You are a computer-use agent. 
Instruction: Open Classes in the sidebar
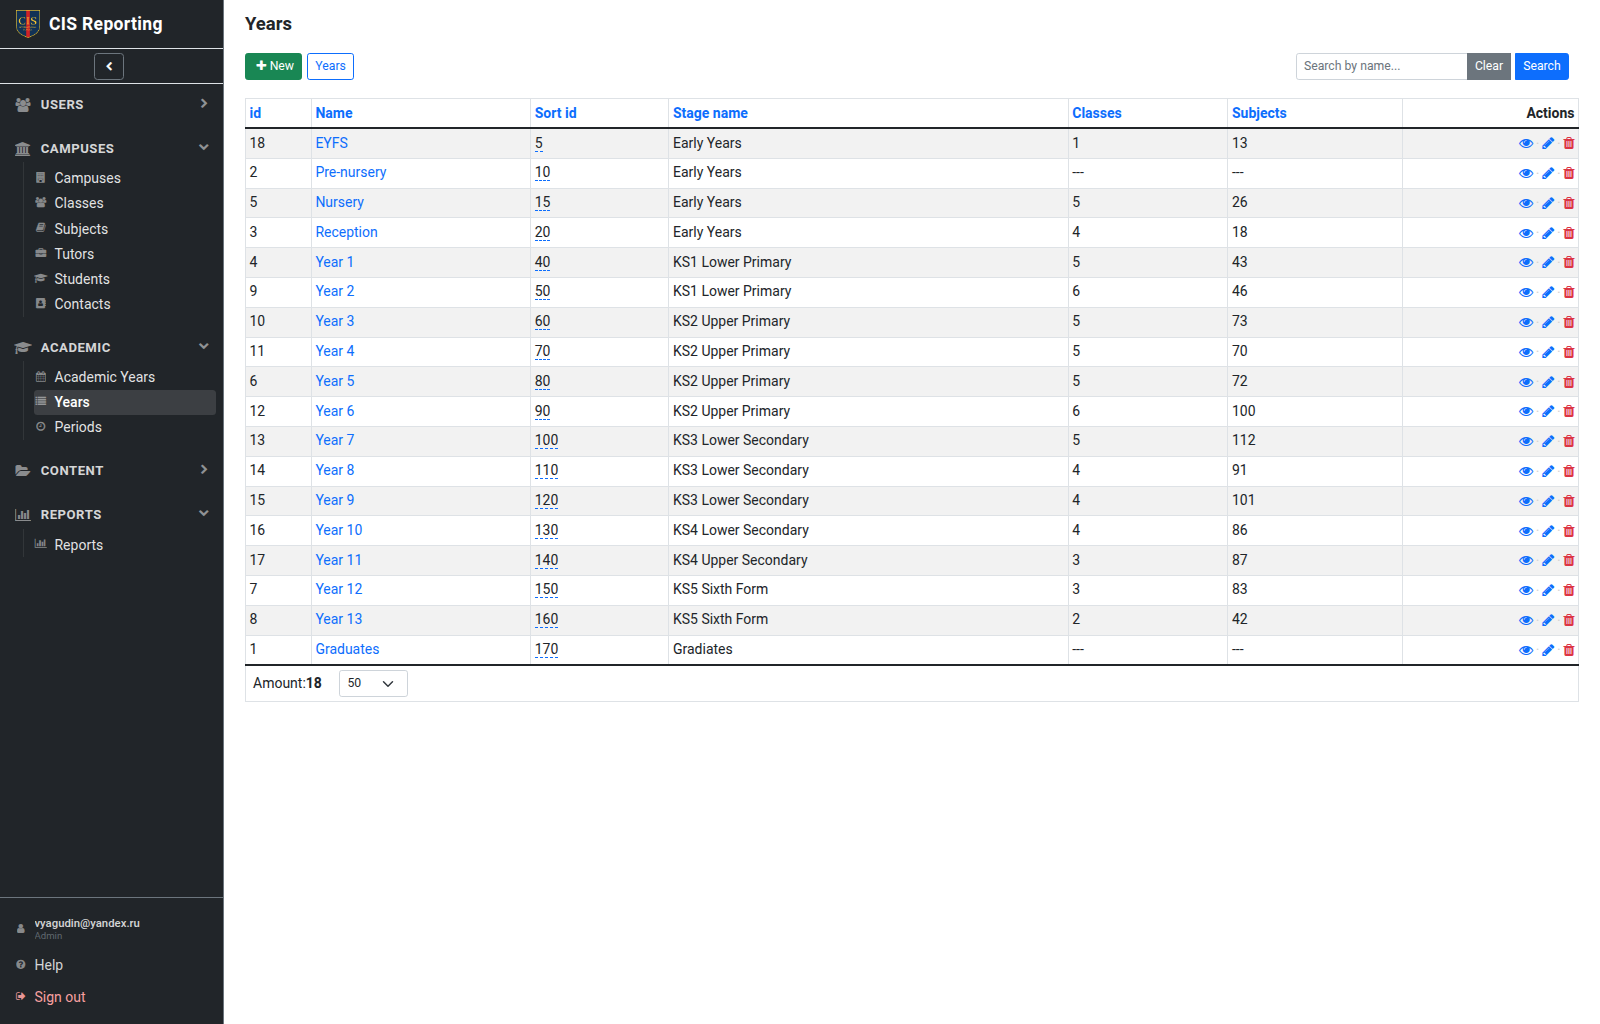coord(79,203)
